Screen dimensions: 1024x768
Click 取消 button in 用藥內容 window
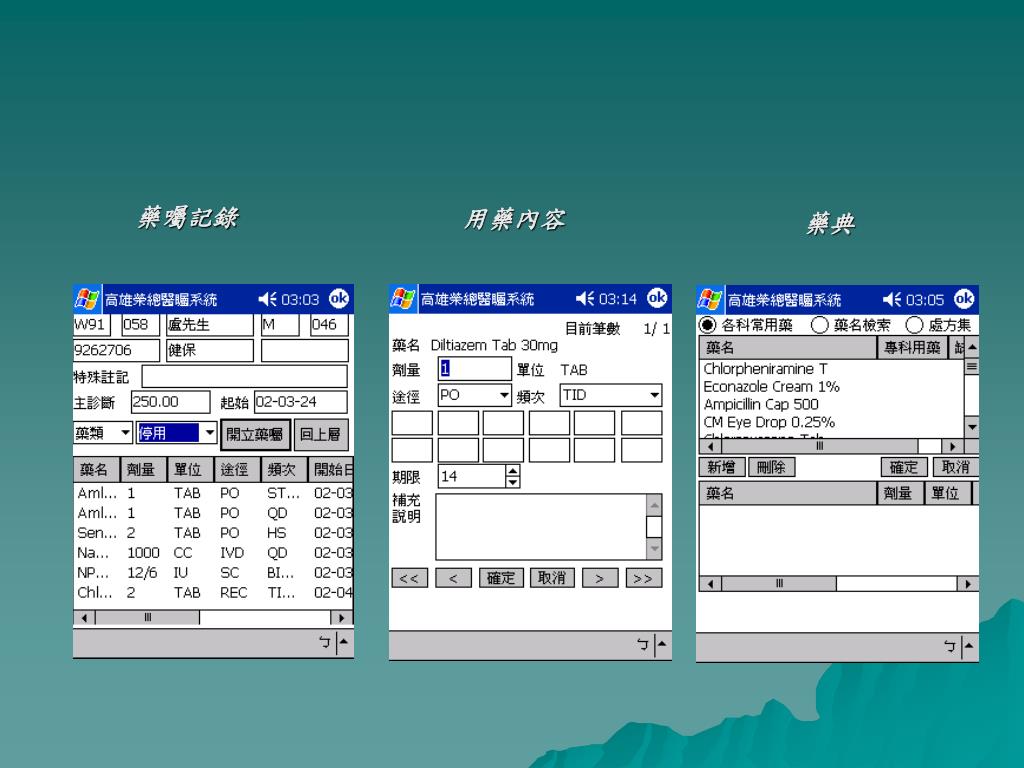[552, 578]
